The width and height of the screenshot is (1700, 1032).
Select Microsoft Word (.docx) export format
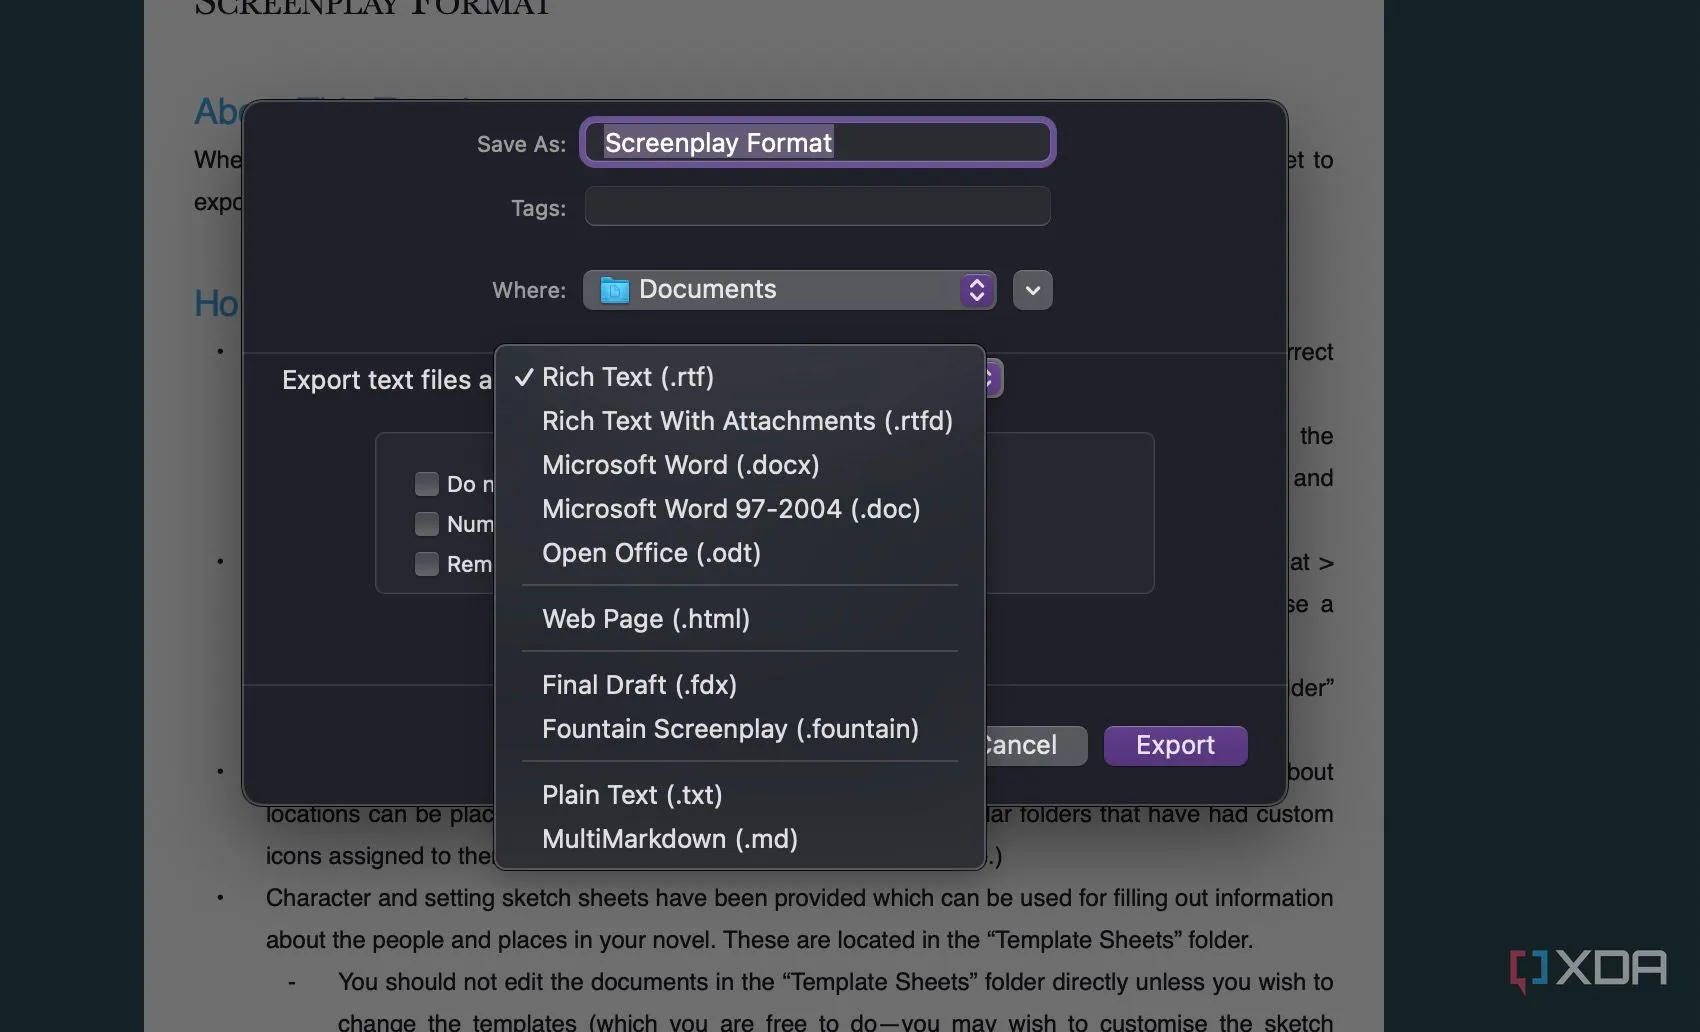(x=740, y=465)
